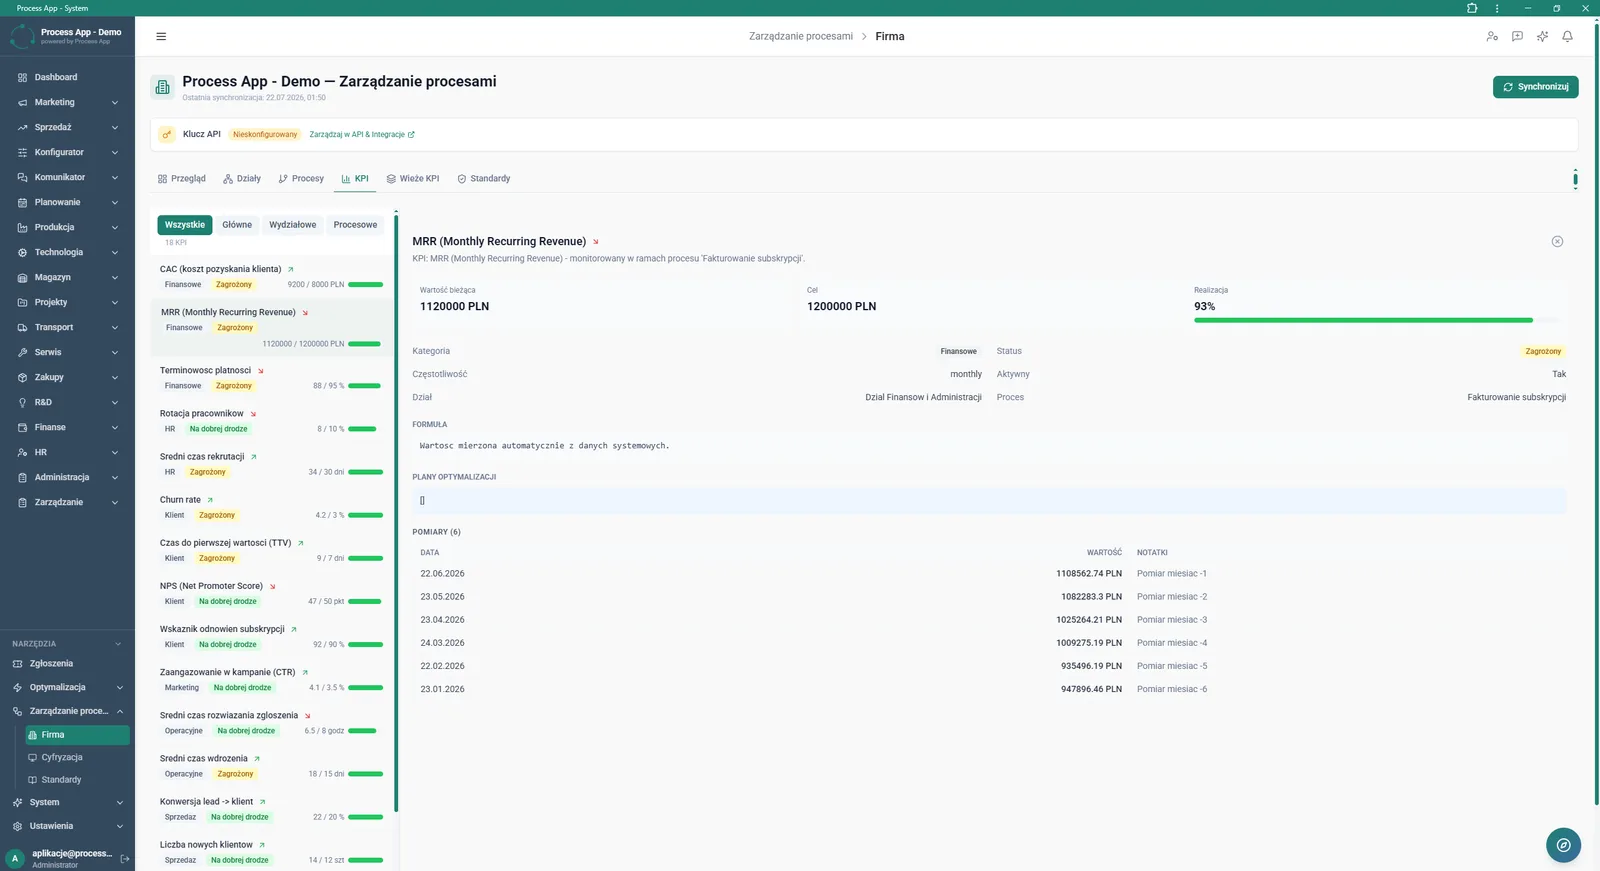
Task: Expand the Planowanie sidebar section
Action: [67, 202]
